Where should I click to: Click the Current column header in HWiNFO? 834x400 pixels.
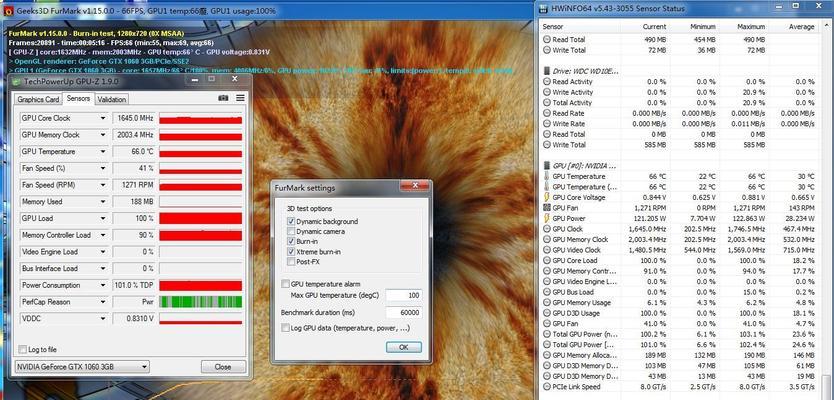click(655, 27)
